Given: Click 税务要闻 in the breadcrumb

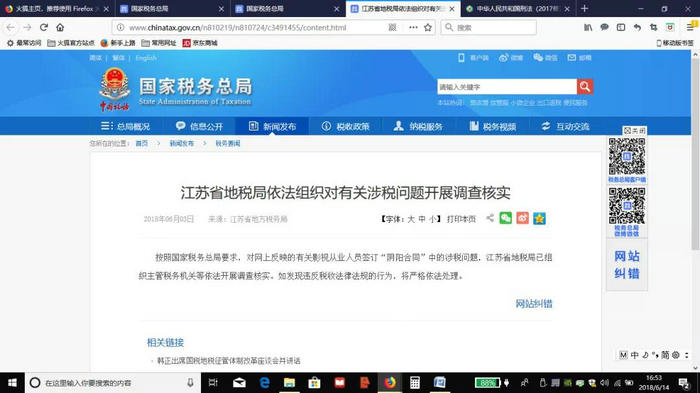Looking at the screenshot, I should 228,143.
